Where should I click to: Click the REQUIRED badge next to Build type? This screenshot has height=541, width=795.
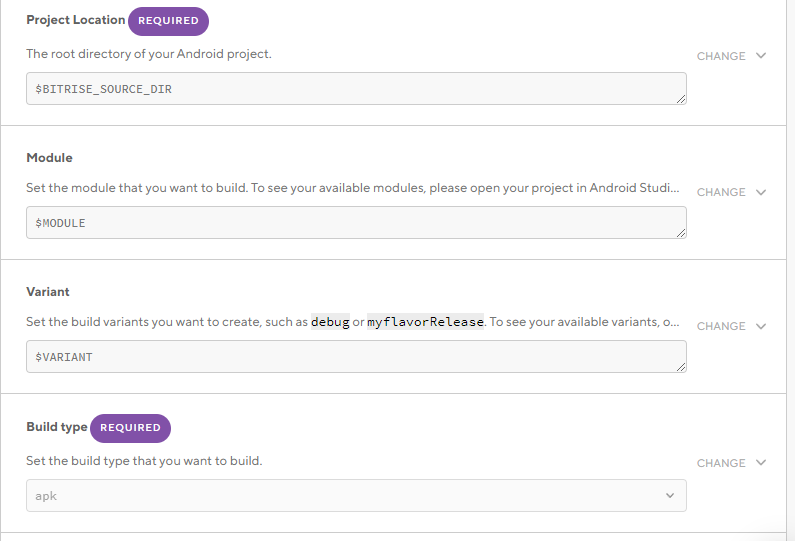[x=130, y=428]
